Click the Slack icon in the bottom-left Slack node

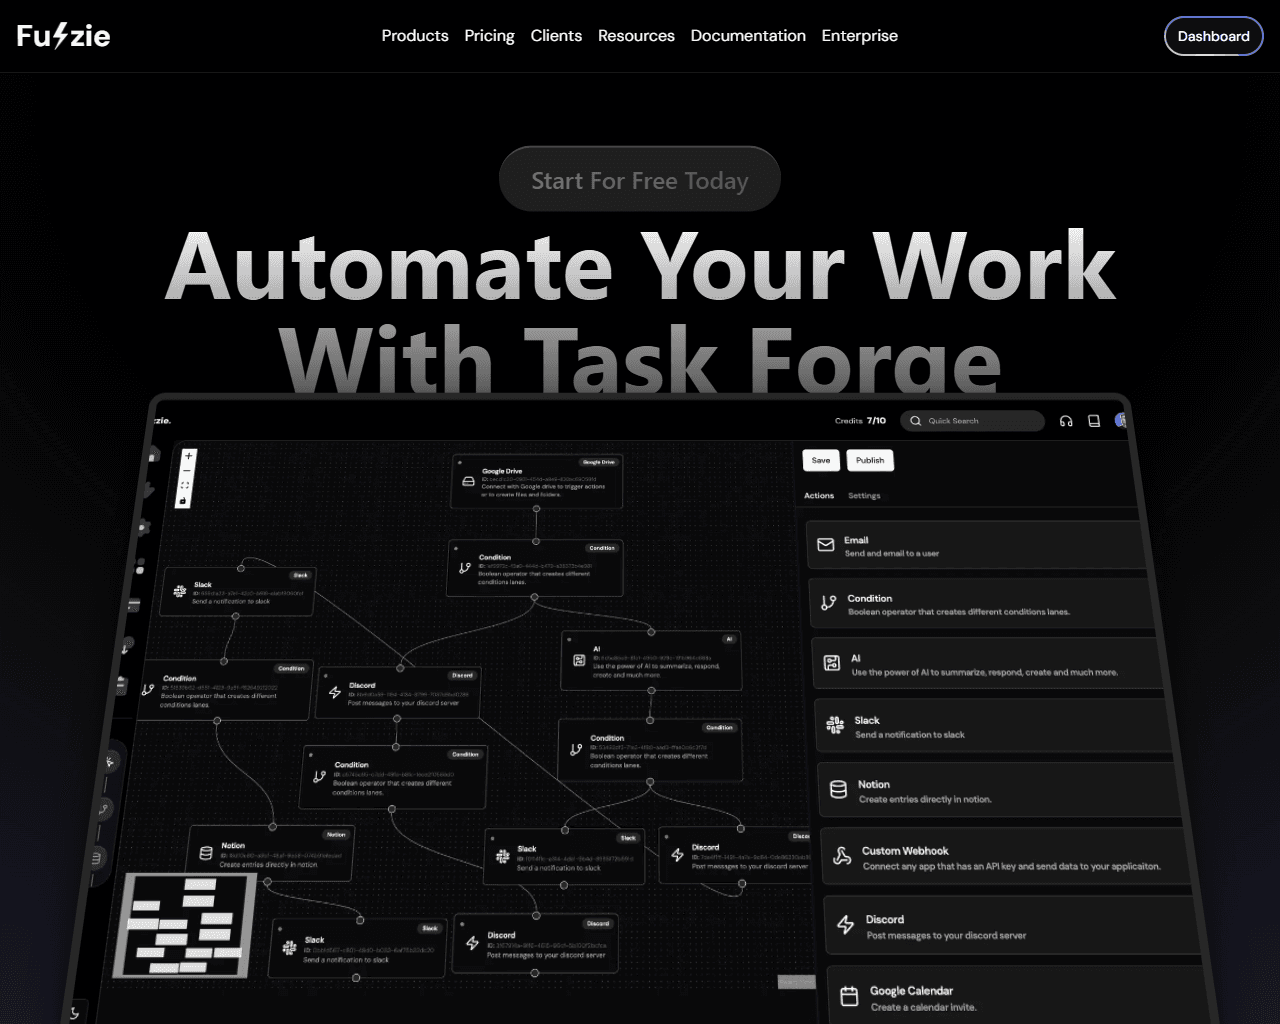[289, 948]
